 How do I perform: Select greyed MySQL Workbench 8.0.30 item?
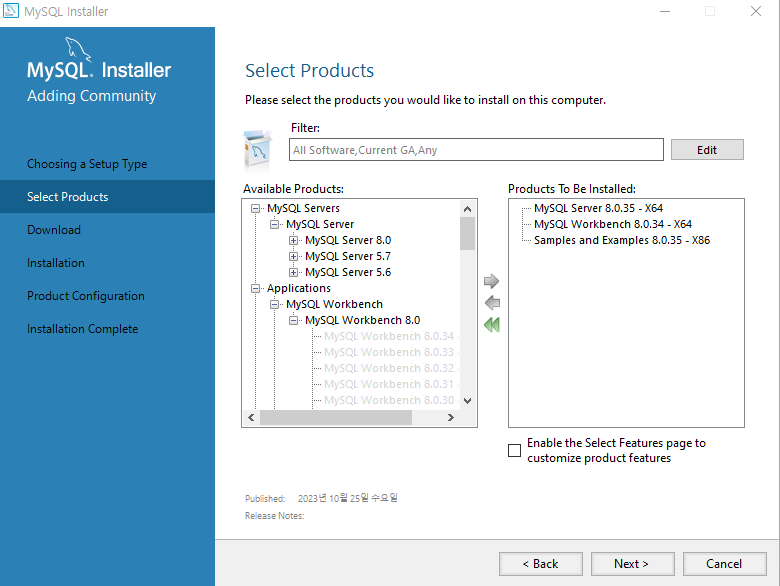click(x=391, y=400)
